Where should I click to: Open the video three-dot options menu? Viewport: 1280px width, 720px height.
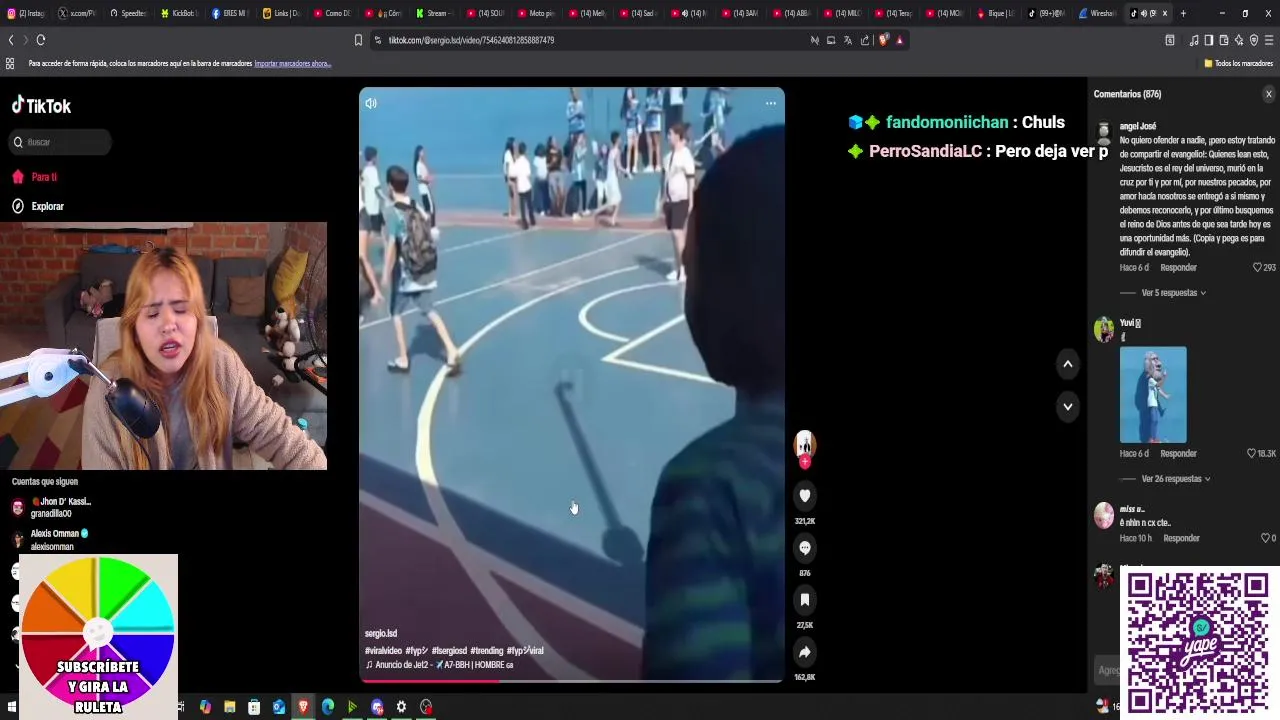[771, 103]
